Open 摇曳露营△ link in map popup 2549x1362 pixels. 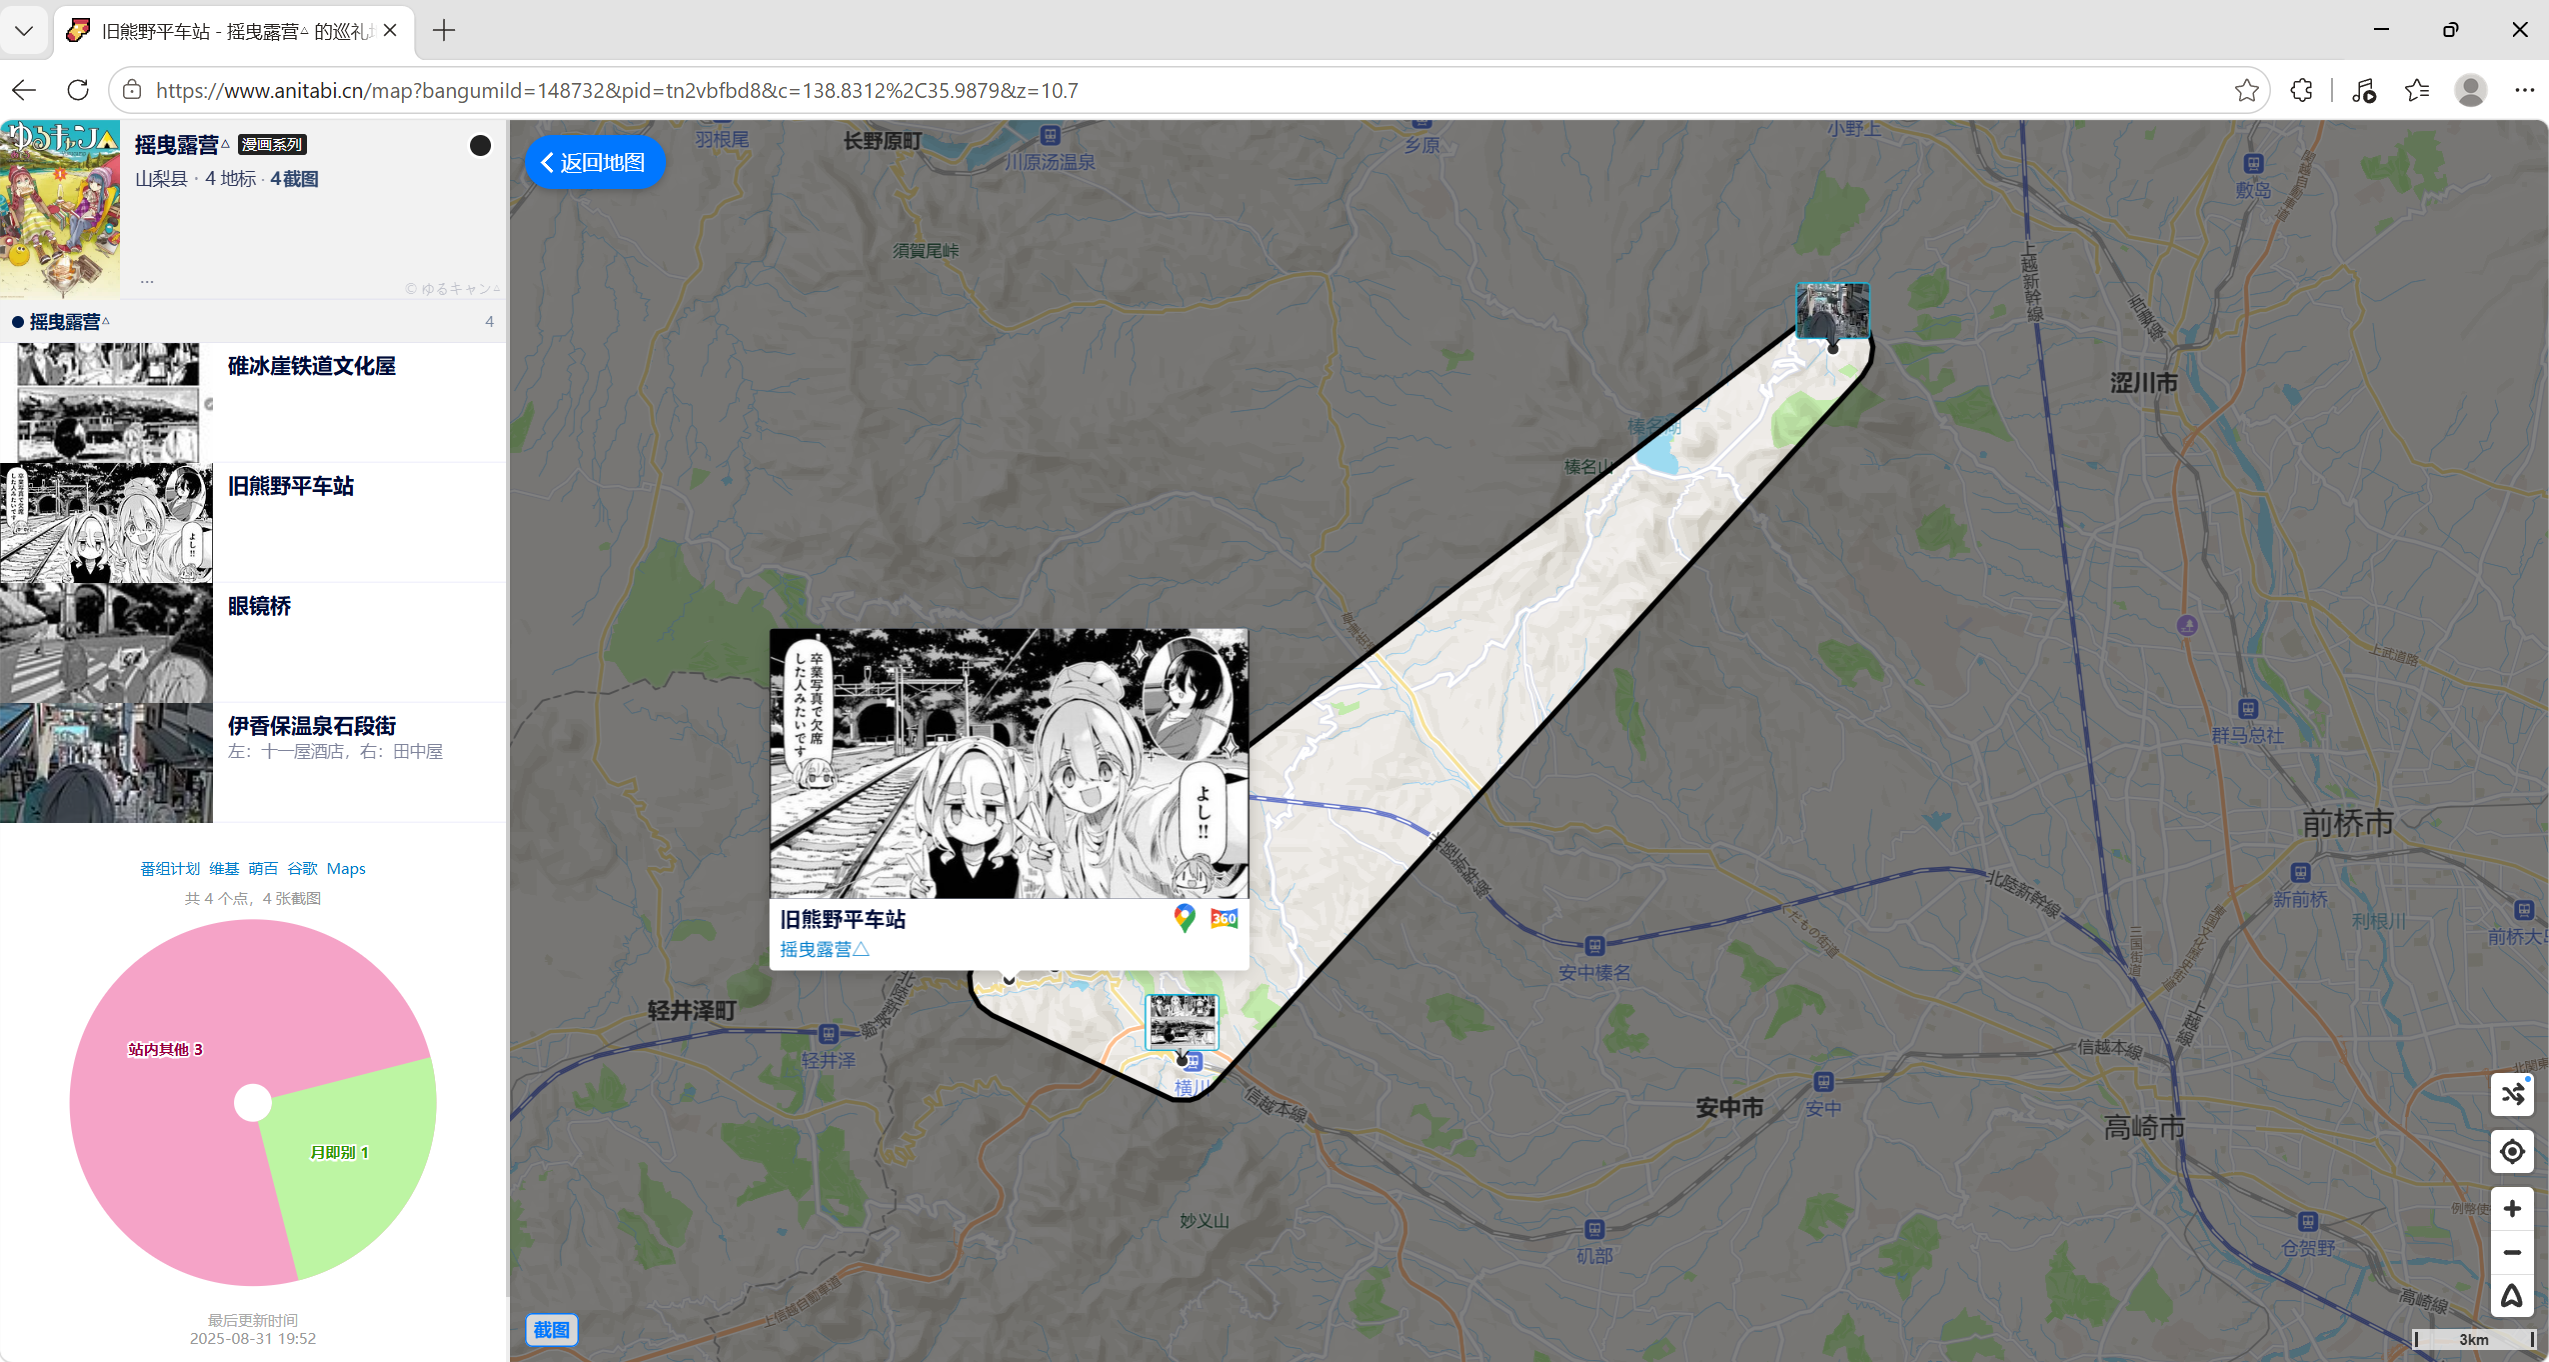[825, 949]
